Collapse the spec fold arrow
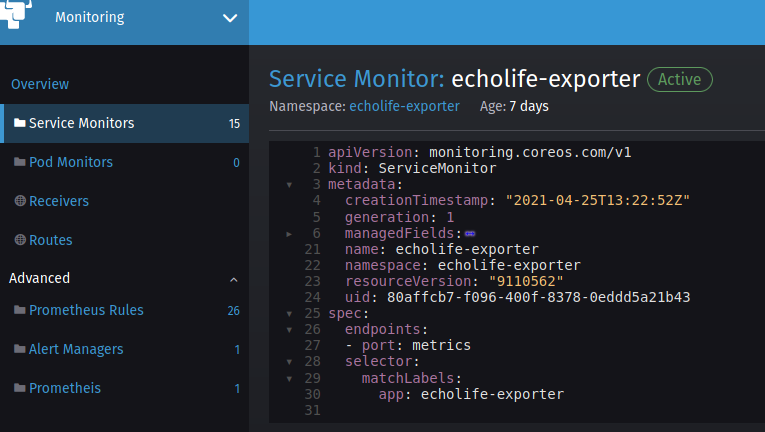 [x=289, y=314]
